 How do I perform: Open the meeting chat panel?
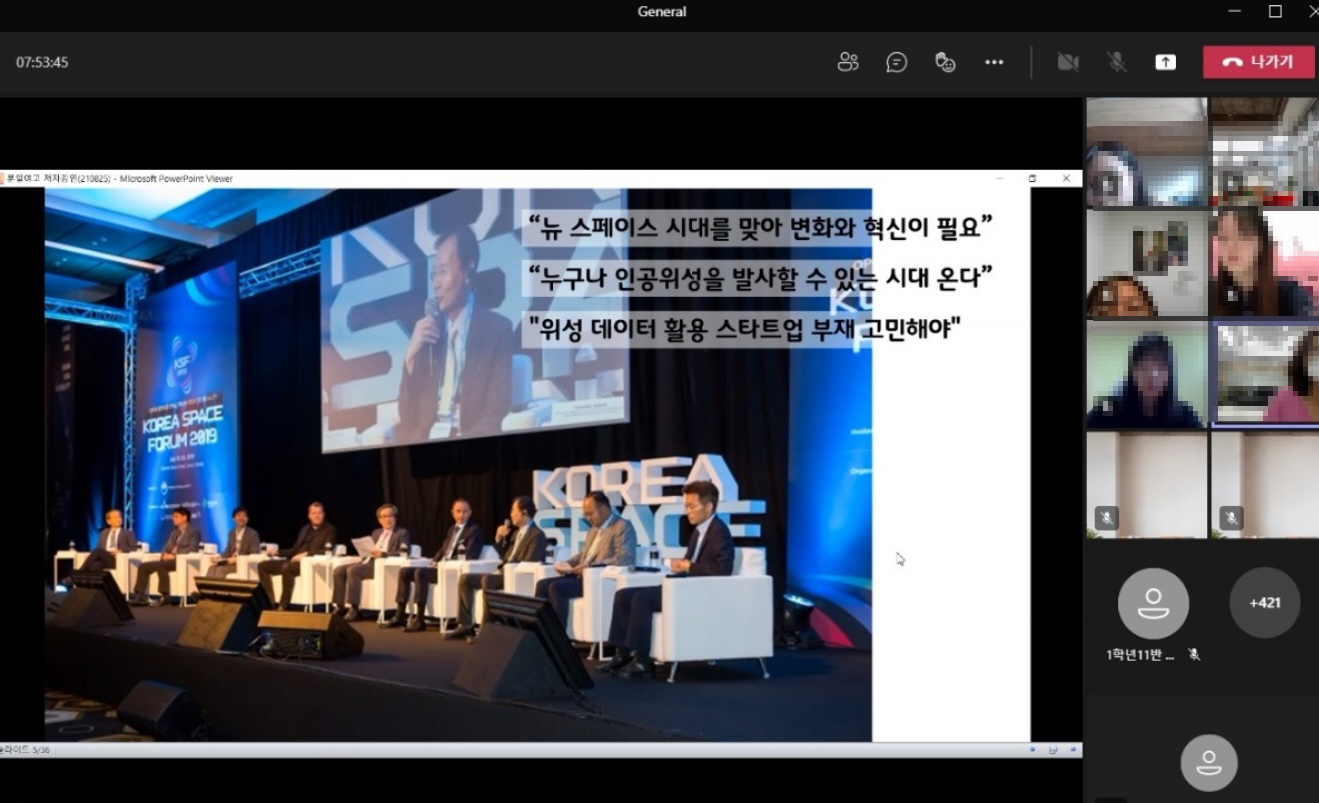897,62
